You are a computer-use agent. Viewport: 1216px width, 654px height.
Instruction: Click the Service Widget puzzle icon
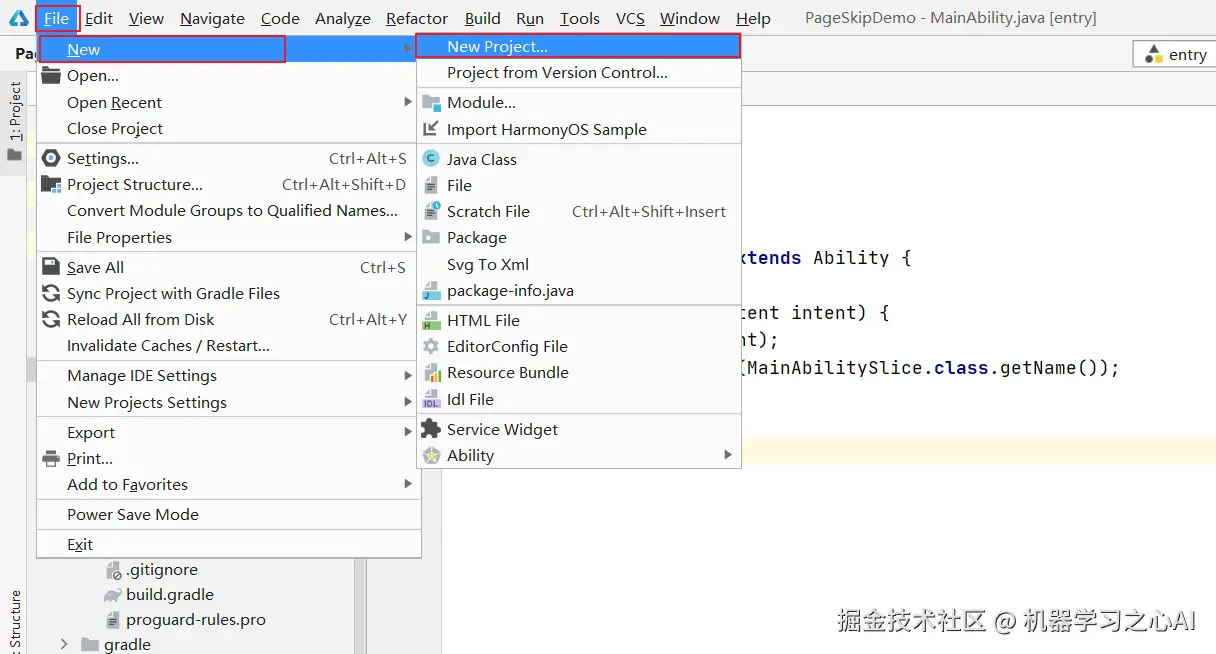coord(431,429)
